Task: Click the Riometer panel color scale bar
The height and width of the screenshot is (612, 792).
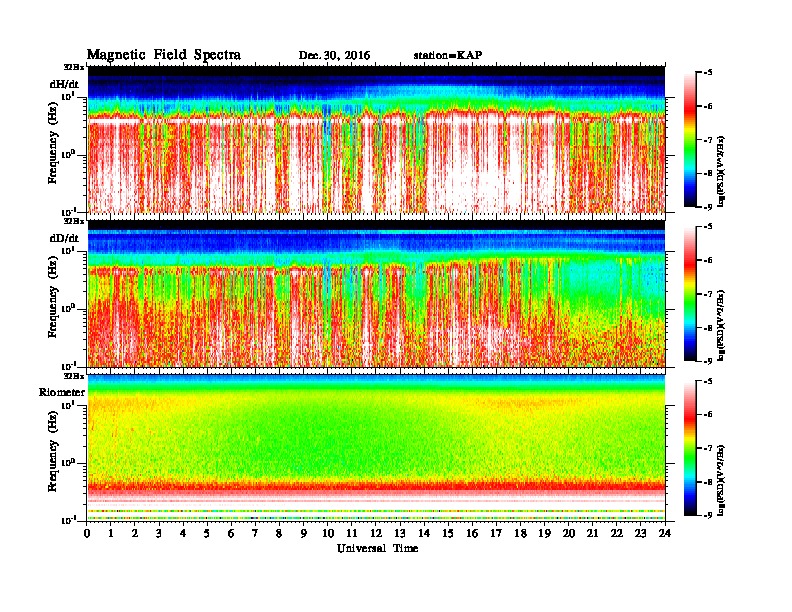Action: [690, 448]
